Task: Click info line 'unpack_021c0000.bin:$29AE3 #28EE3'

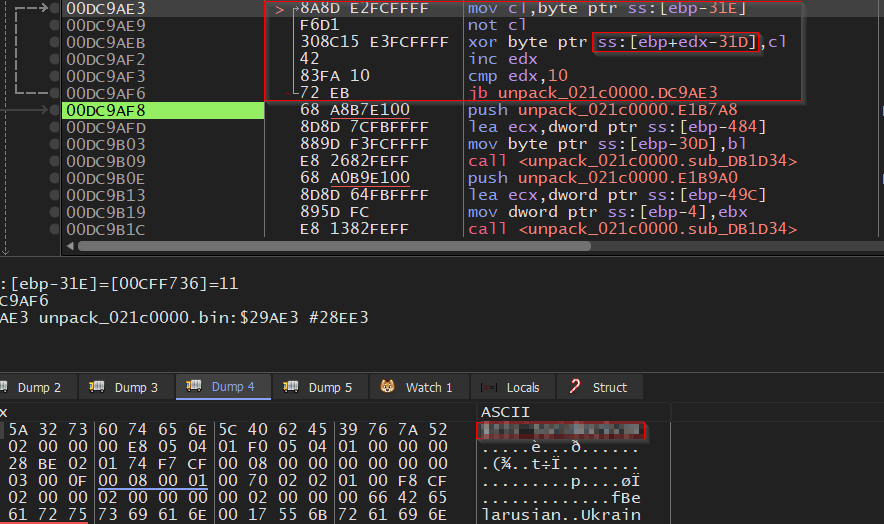Action: pos(204,318)
